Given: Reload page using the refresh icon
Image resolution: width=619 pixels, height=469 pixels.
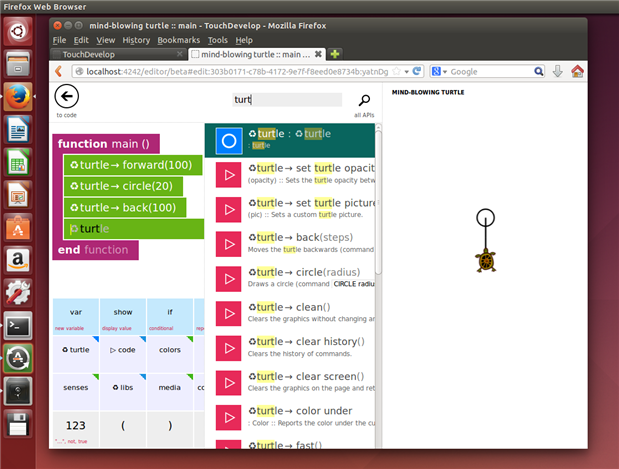Looking at the screenshot, I should pos(416,71).
